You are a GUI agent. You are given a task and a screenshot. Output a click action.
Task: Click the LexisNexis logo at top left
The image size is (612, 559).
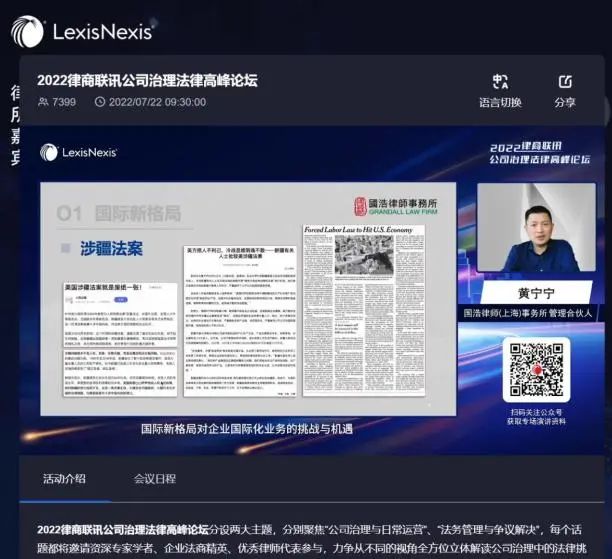(x=82, y=31)
